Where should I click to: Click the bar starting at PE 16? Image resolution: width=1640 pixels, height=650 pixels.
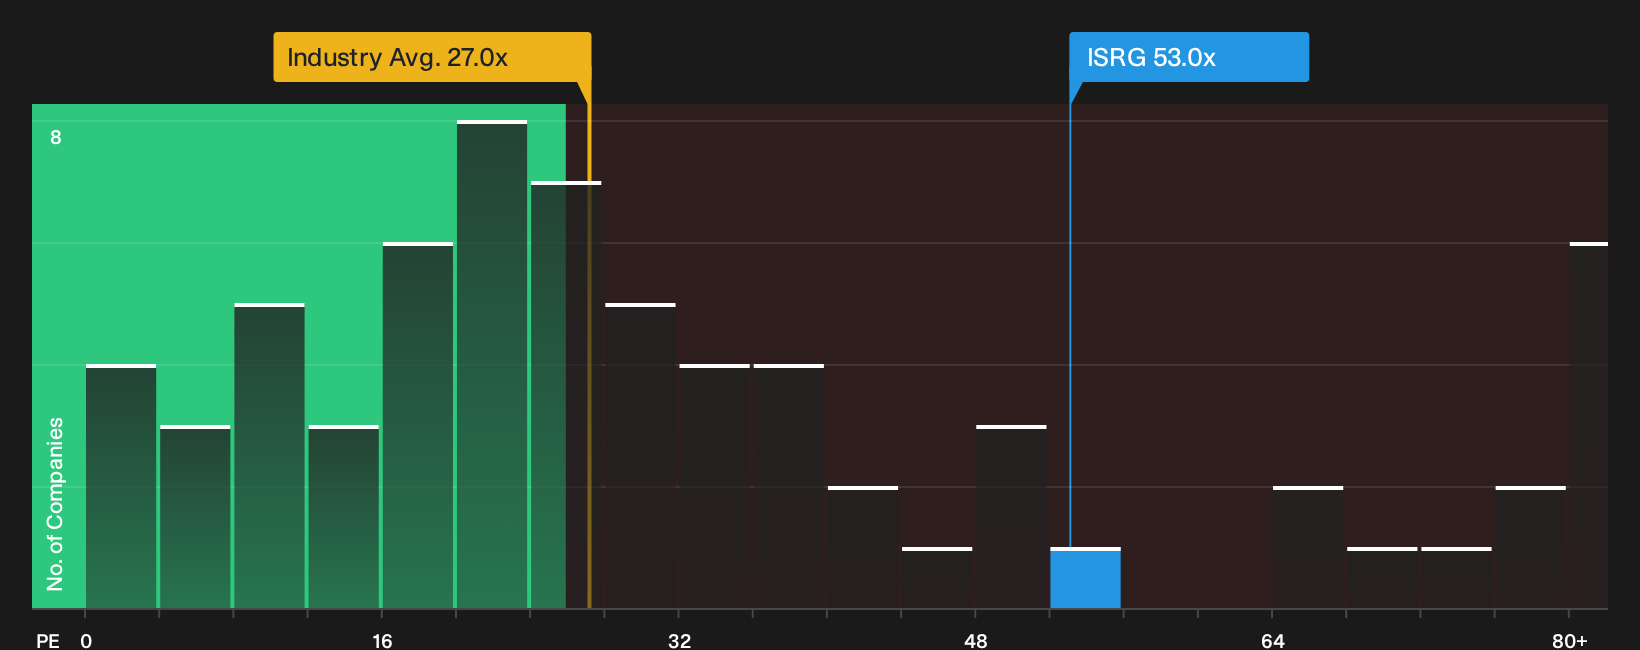418,425
